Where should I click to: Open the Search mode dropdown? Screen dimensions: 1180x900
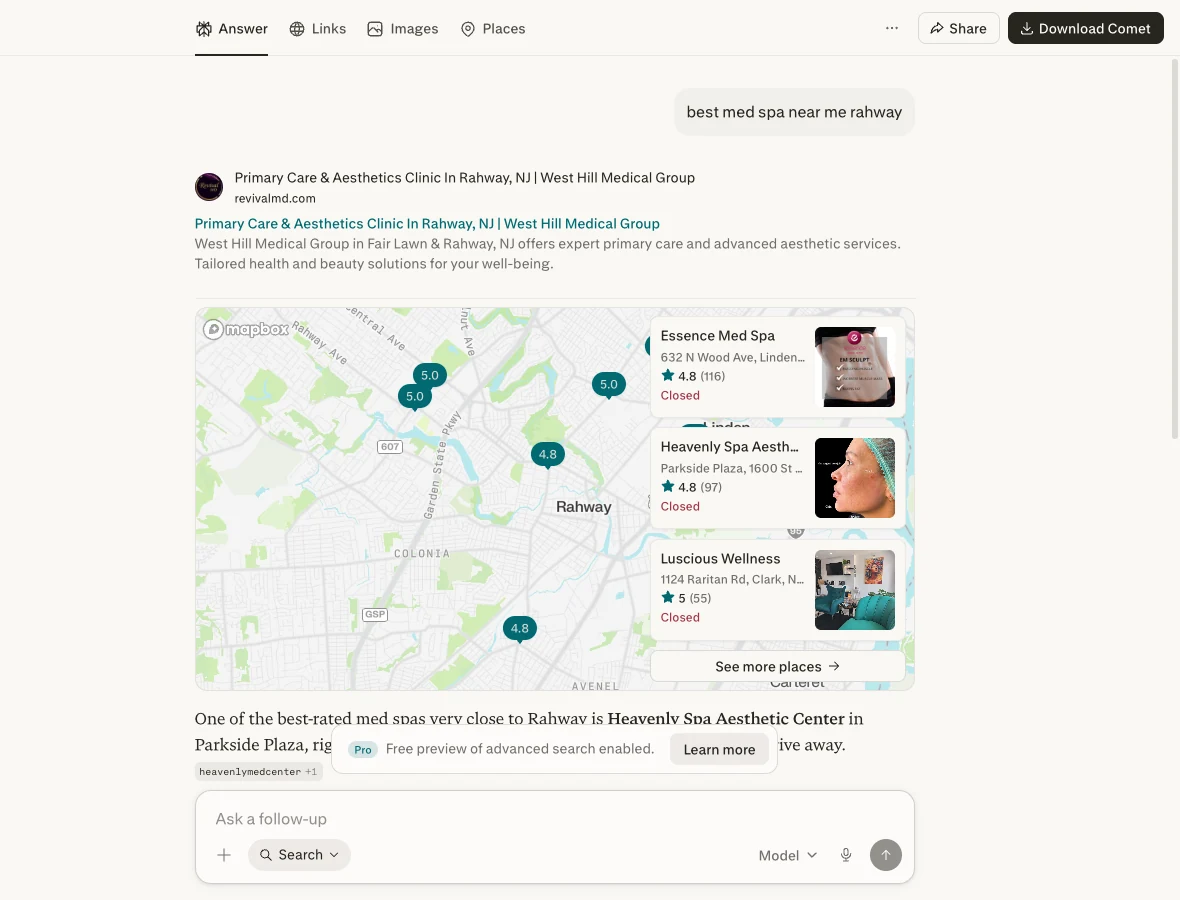coord(300,855)
